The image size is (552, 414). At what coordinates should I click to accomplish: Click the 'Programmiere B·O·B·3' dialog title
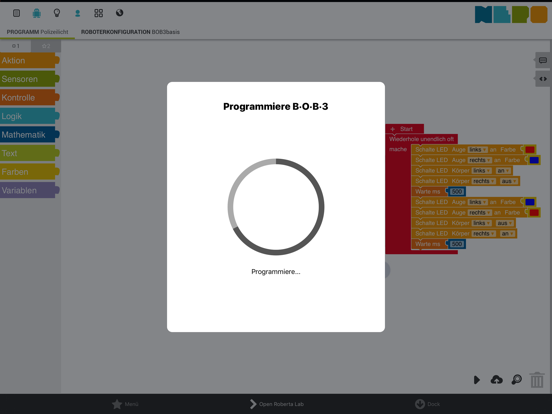(276, 106)
